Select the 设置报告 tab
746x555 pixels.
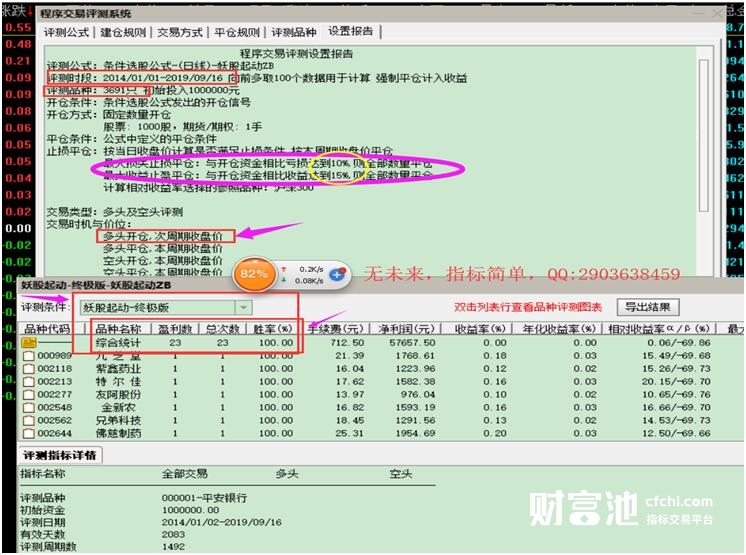coord(351,31)
